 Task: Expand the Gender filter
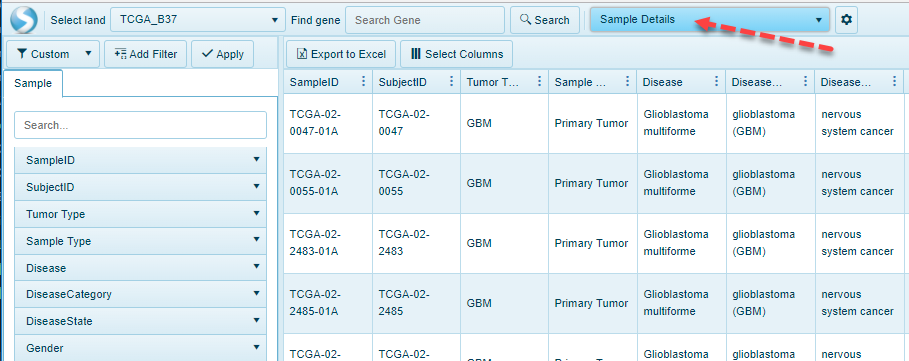click(x=140, y=348)
